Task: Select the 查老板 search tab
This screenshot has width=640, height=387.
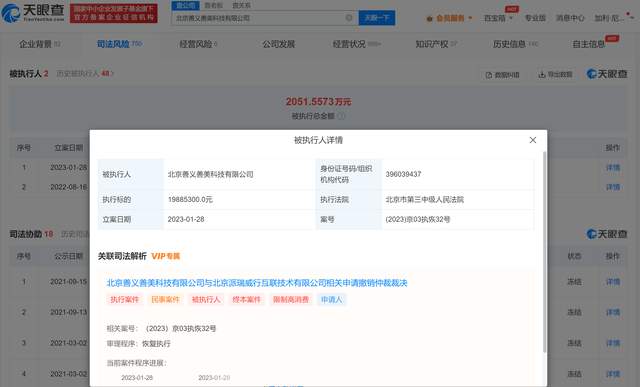Action: pyautogui.click(x=213, y=5)
